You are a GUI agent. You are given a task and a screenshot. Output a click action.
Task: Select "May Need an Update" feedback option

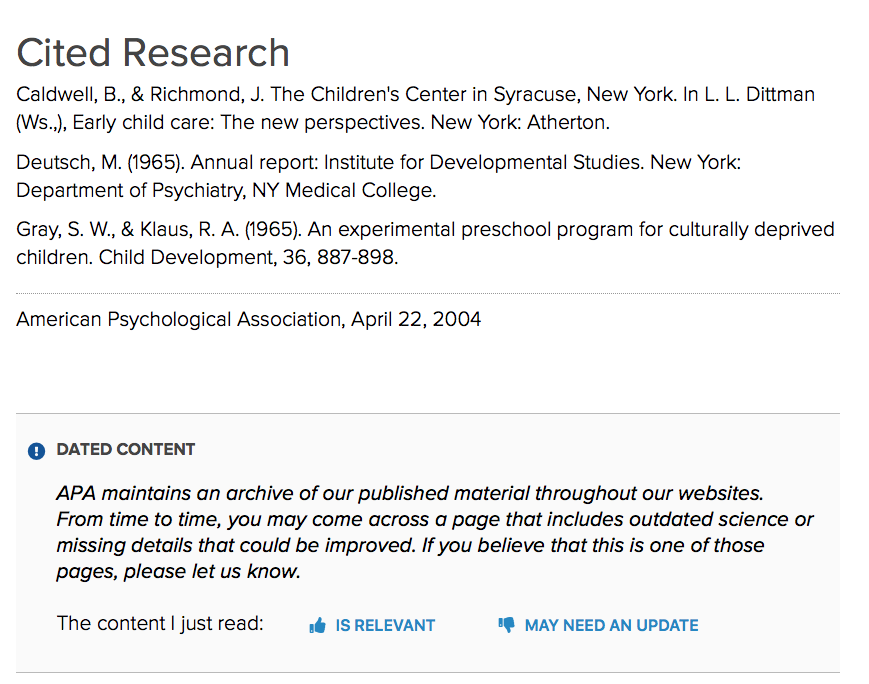pyautogui.click(x=611, y=626)
